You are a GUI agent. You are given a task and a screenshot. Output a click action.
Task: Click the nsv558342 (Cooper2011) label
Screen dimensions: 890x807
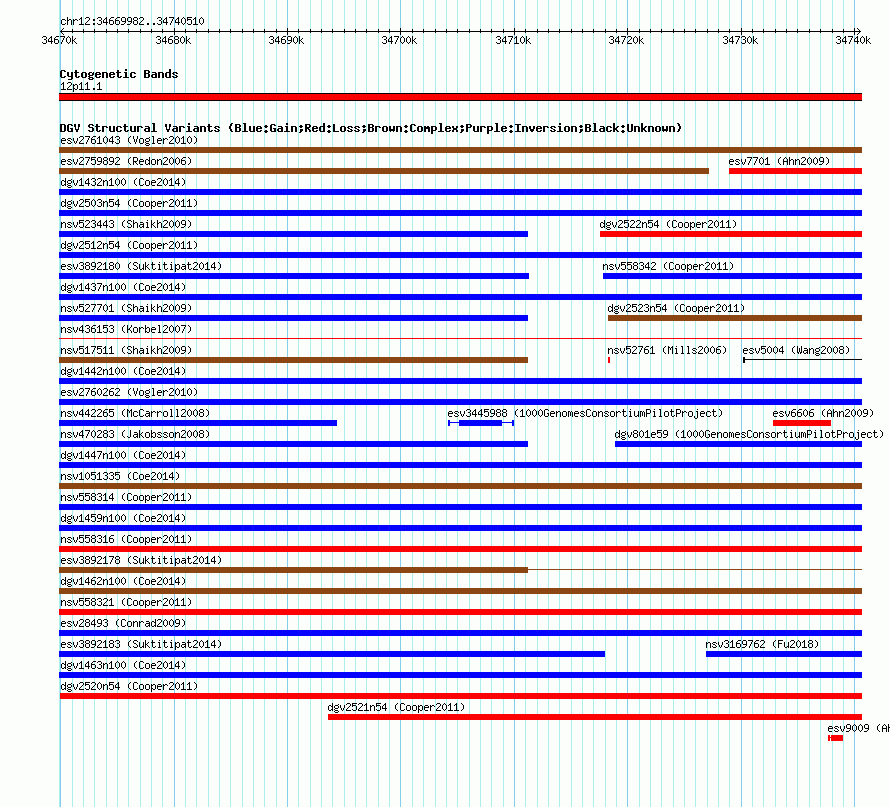coord(668,266)
